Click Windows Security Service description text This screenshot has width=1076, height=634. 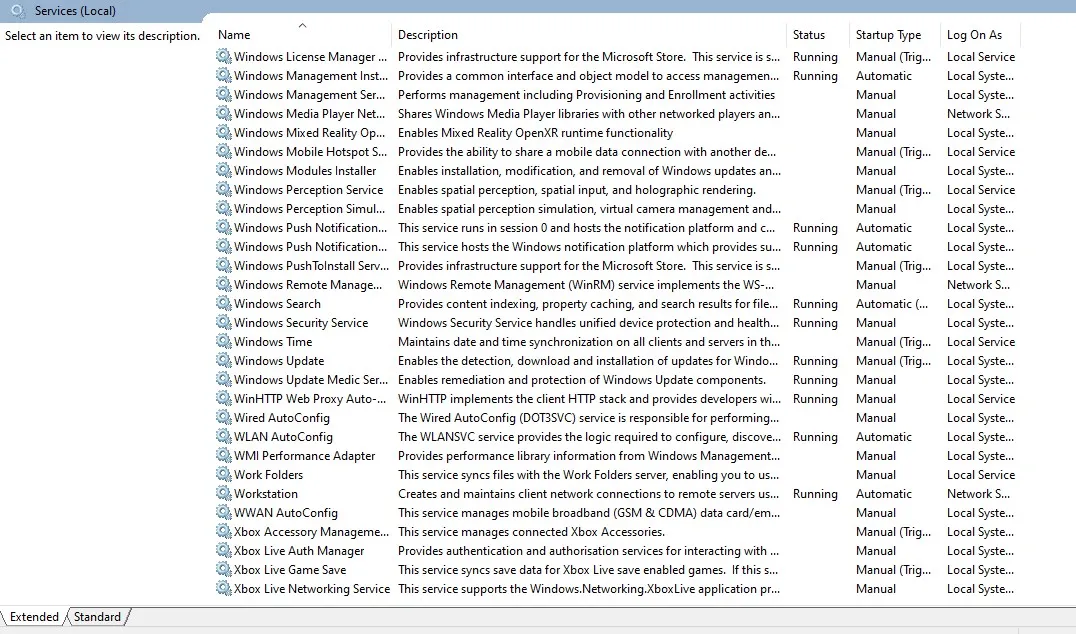point(588,322)
